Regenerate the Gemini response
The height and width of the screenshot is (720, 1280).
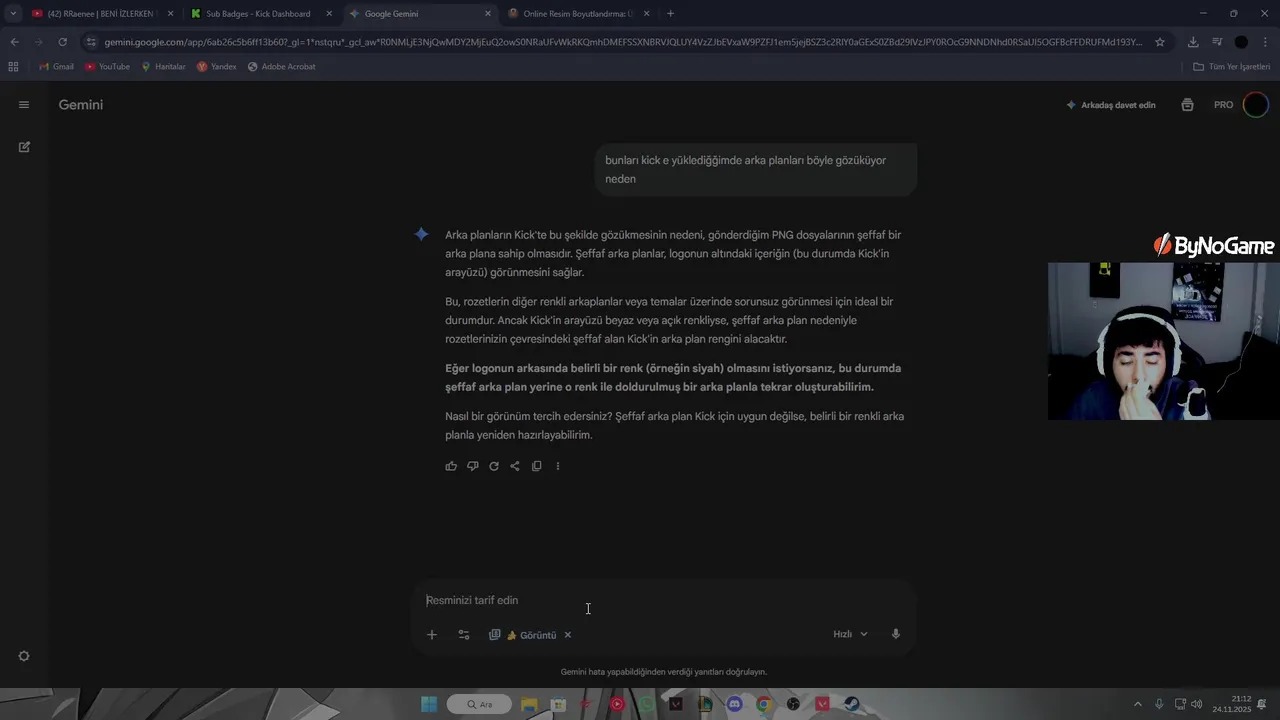pos(494,466)
